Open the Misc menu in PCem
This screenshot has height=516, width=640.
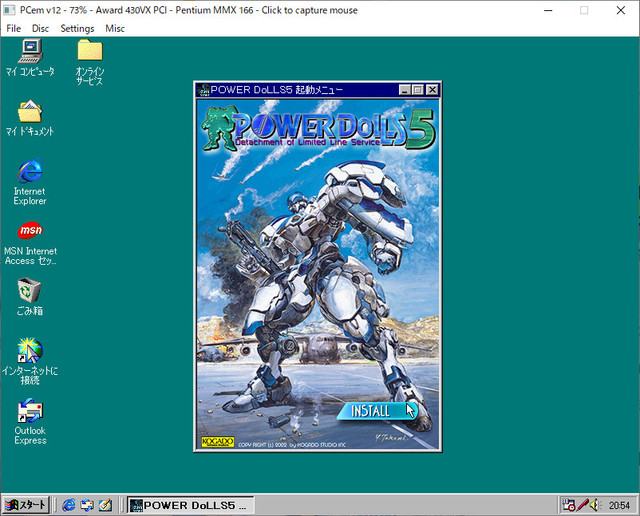115,28
